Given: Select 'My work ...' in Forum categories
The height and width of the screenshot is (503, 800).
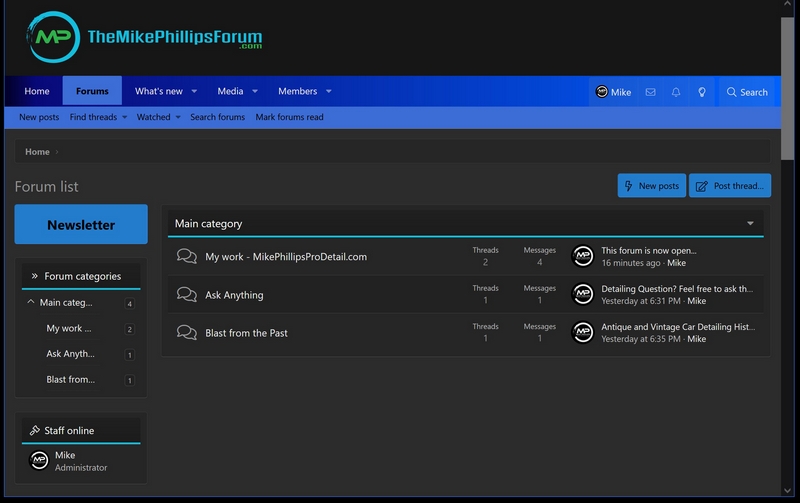Looking at the screenshot, I should point(69,329).
